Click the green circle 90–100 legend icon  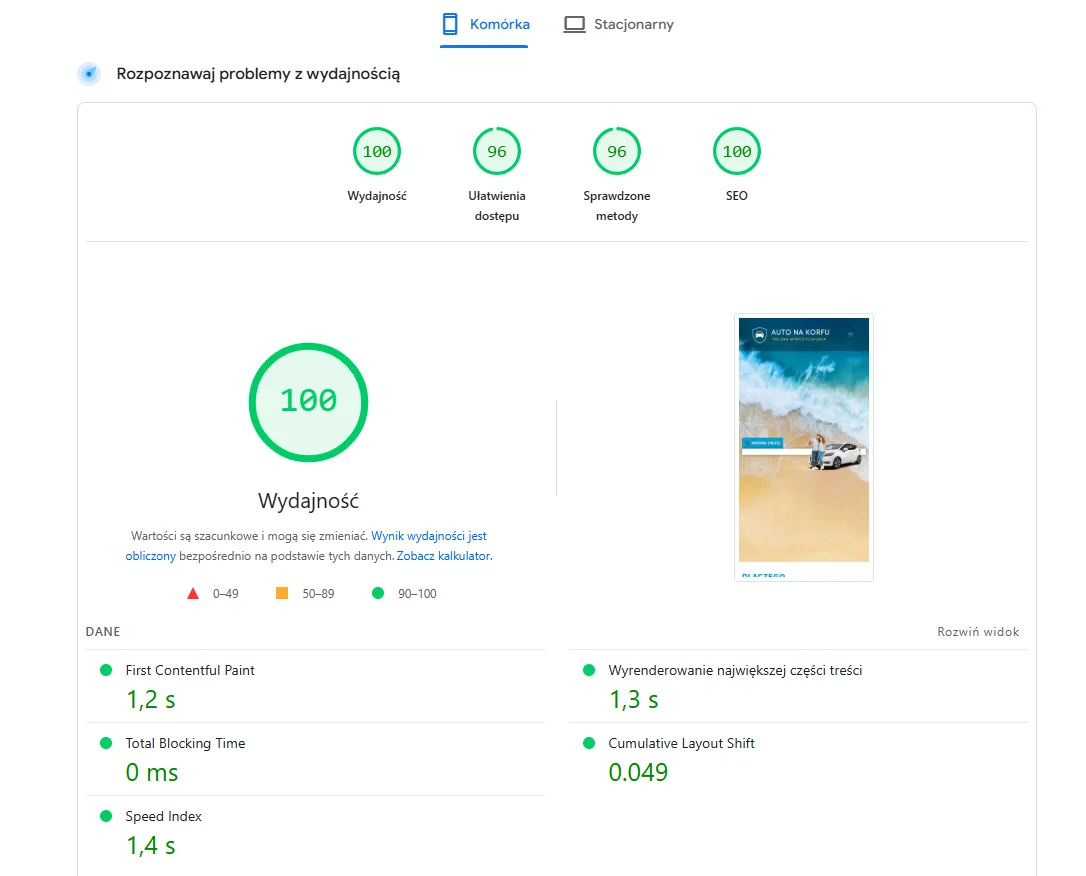click(x=377, y=593)
